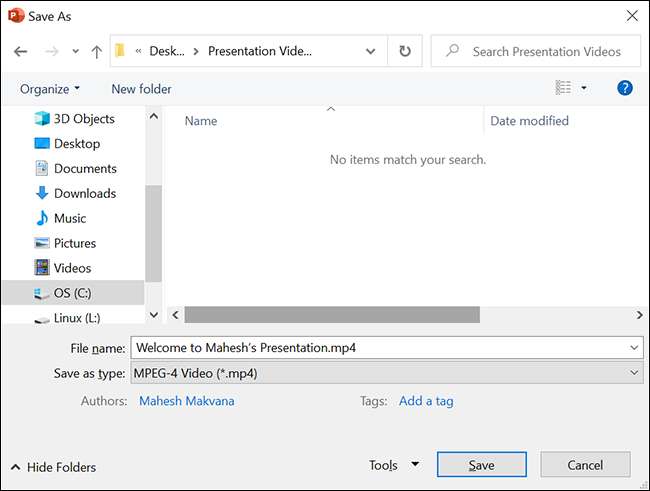650x491 pixels.
Task: Refresh the current folder view
Action: click(404, 51)
